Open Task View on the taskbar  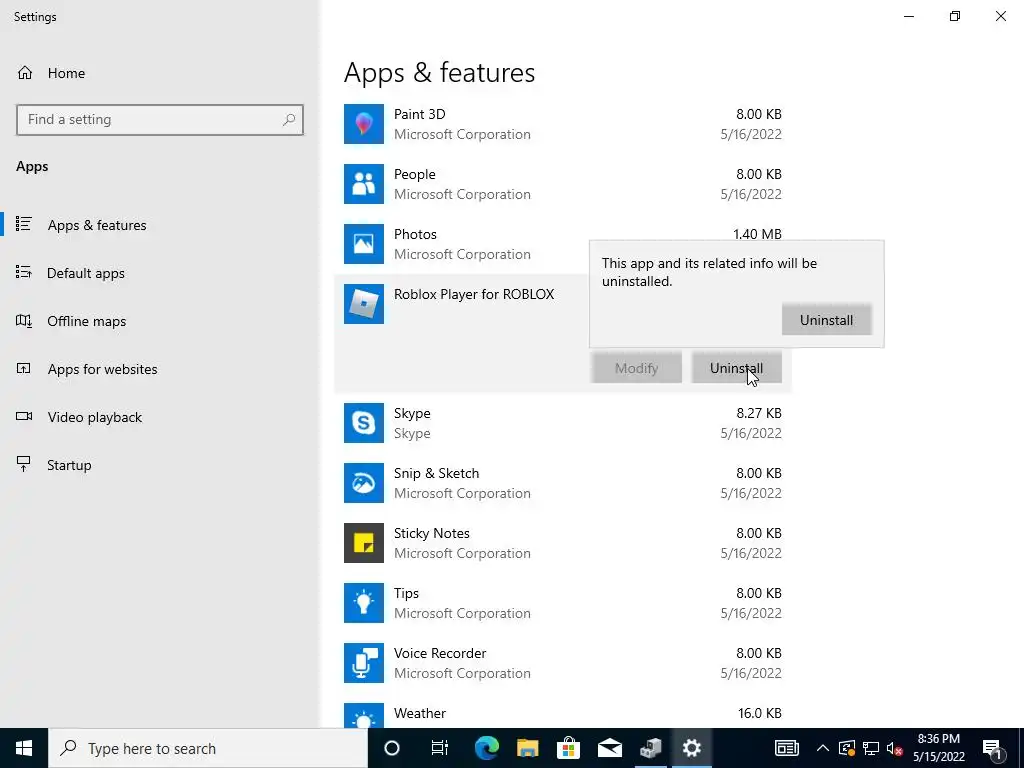coord(440,748)
